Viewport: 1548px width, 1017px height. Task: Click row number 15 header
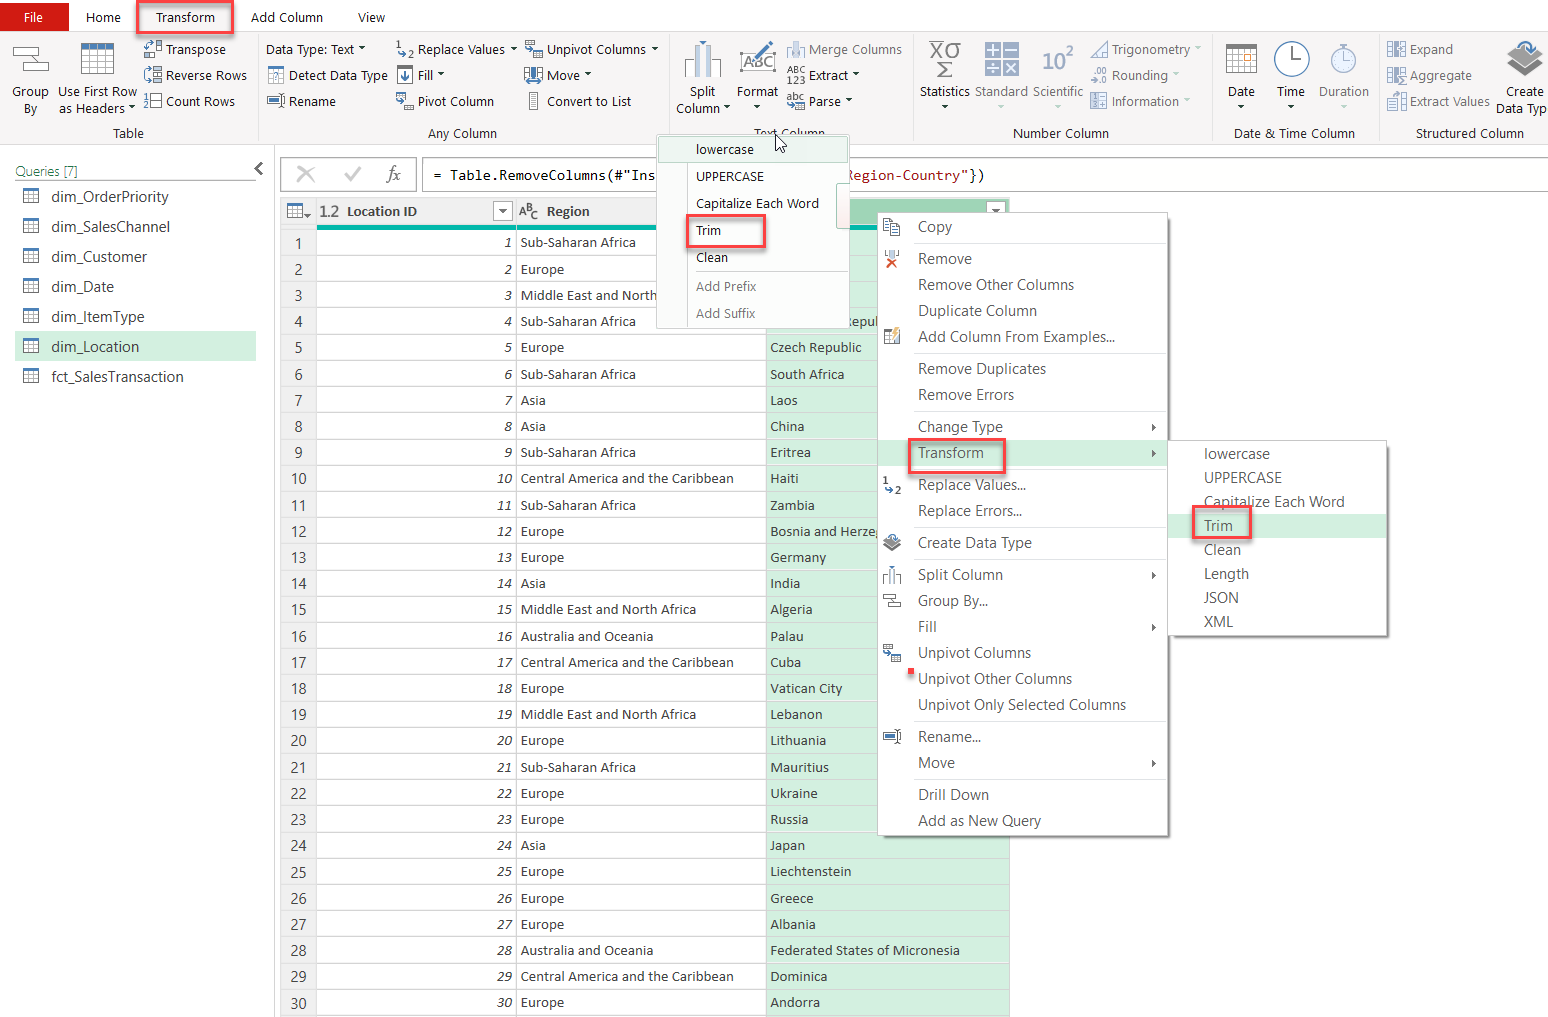click(299, 609)
